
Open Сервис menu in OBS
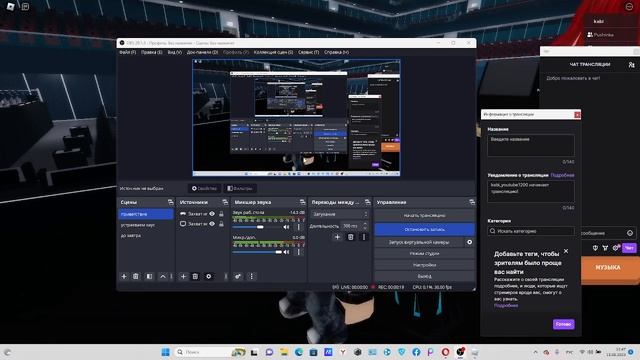pyautogui.click(x=308, y=52)
